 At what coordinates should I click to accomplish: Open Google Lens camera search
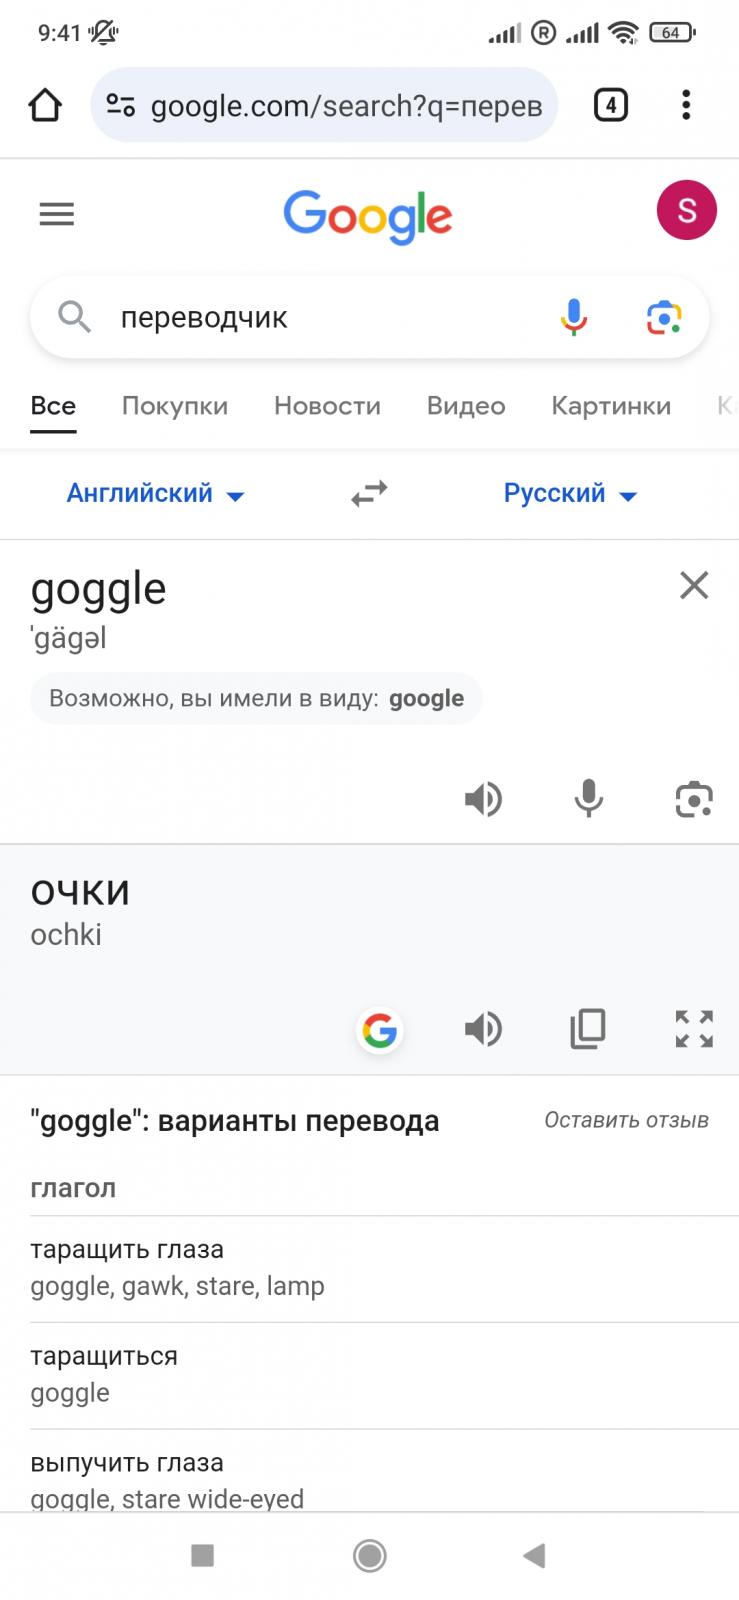click(x=664, y=317)
